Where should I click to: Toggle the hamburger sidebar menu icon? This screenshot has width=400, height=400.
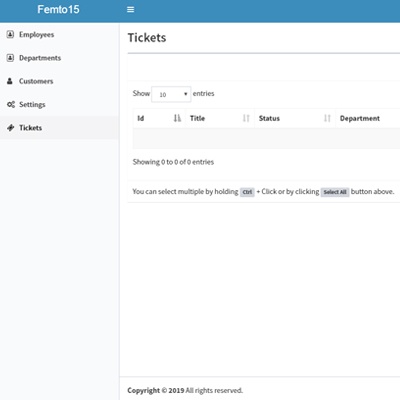coord(130,10)
